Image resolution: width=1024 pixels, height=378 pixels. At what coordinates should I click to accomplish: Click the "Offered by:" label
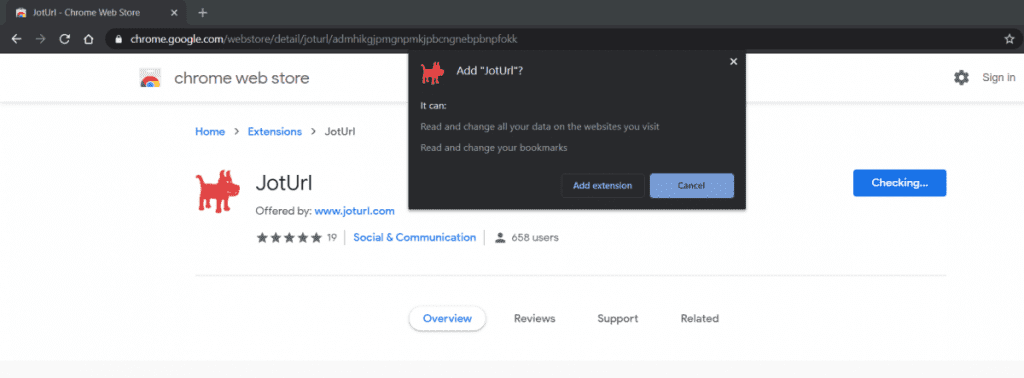(x=283, y=211)
